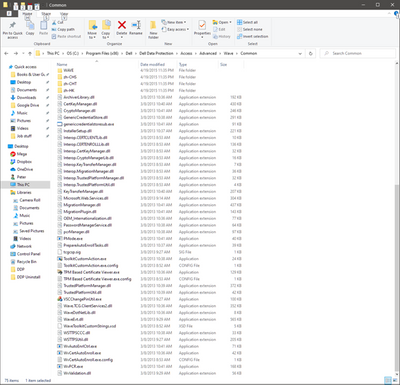This screenshot has height=385, width=400.
Task: Click the Back arrow in navigation bar
Action: point(6,53)
